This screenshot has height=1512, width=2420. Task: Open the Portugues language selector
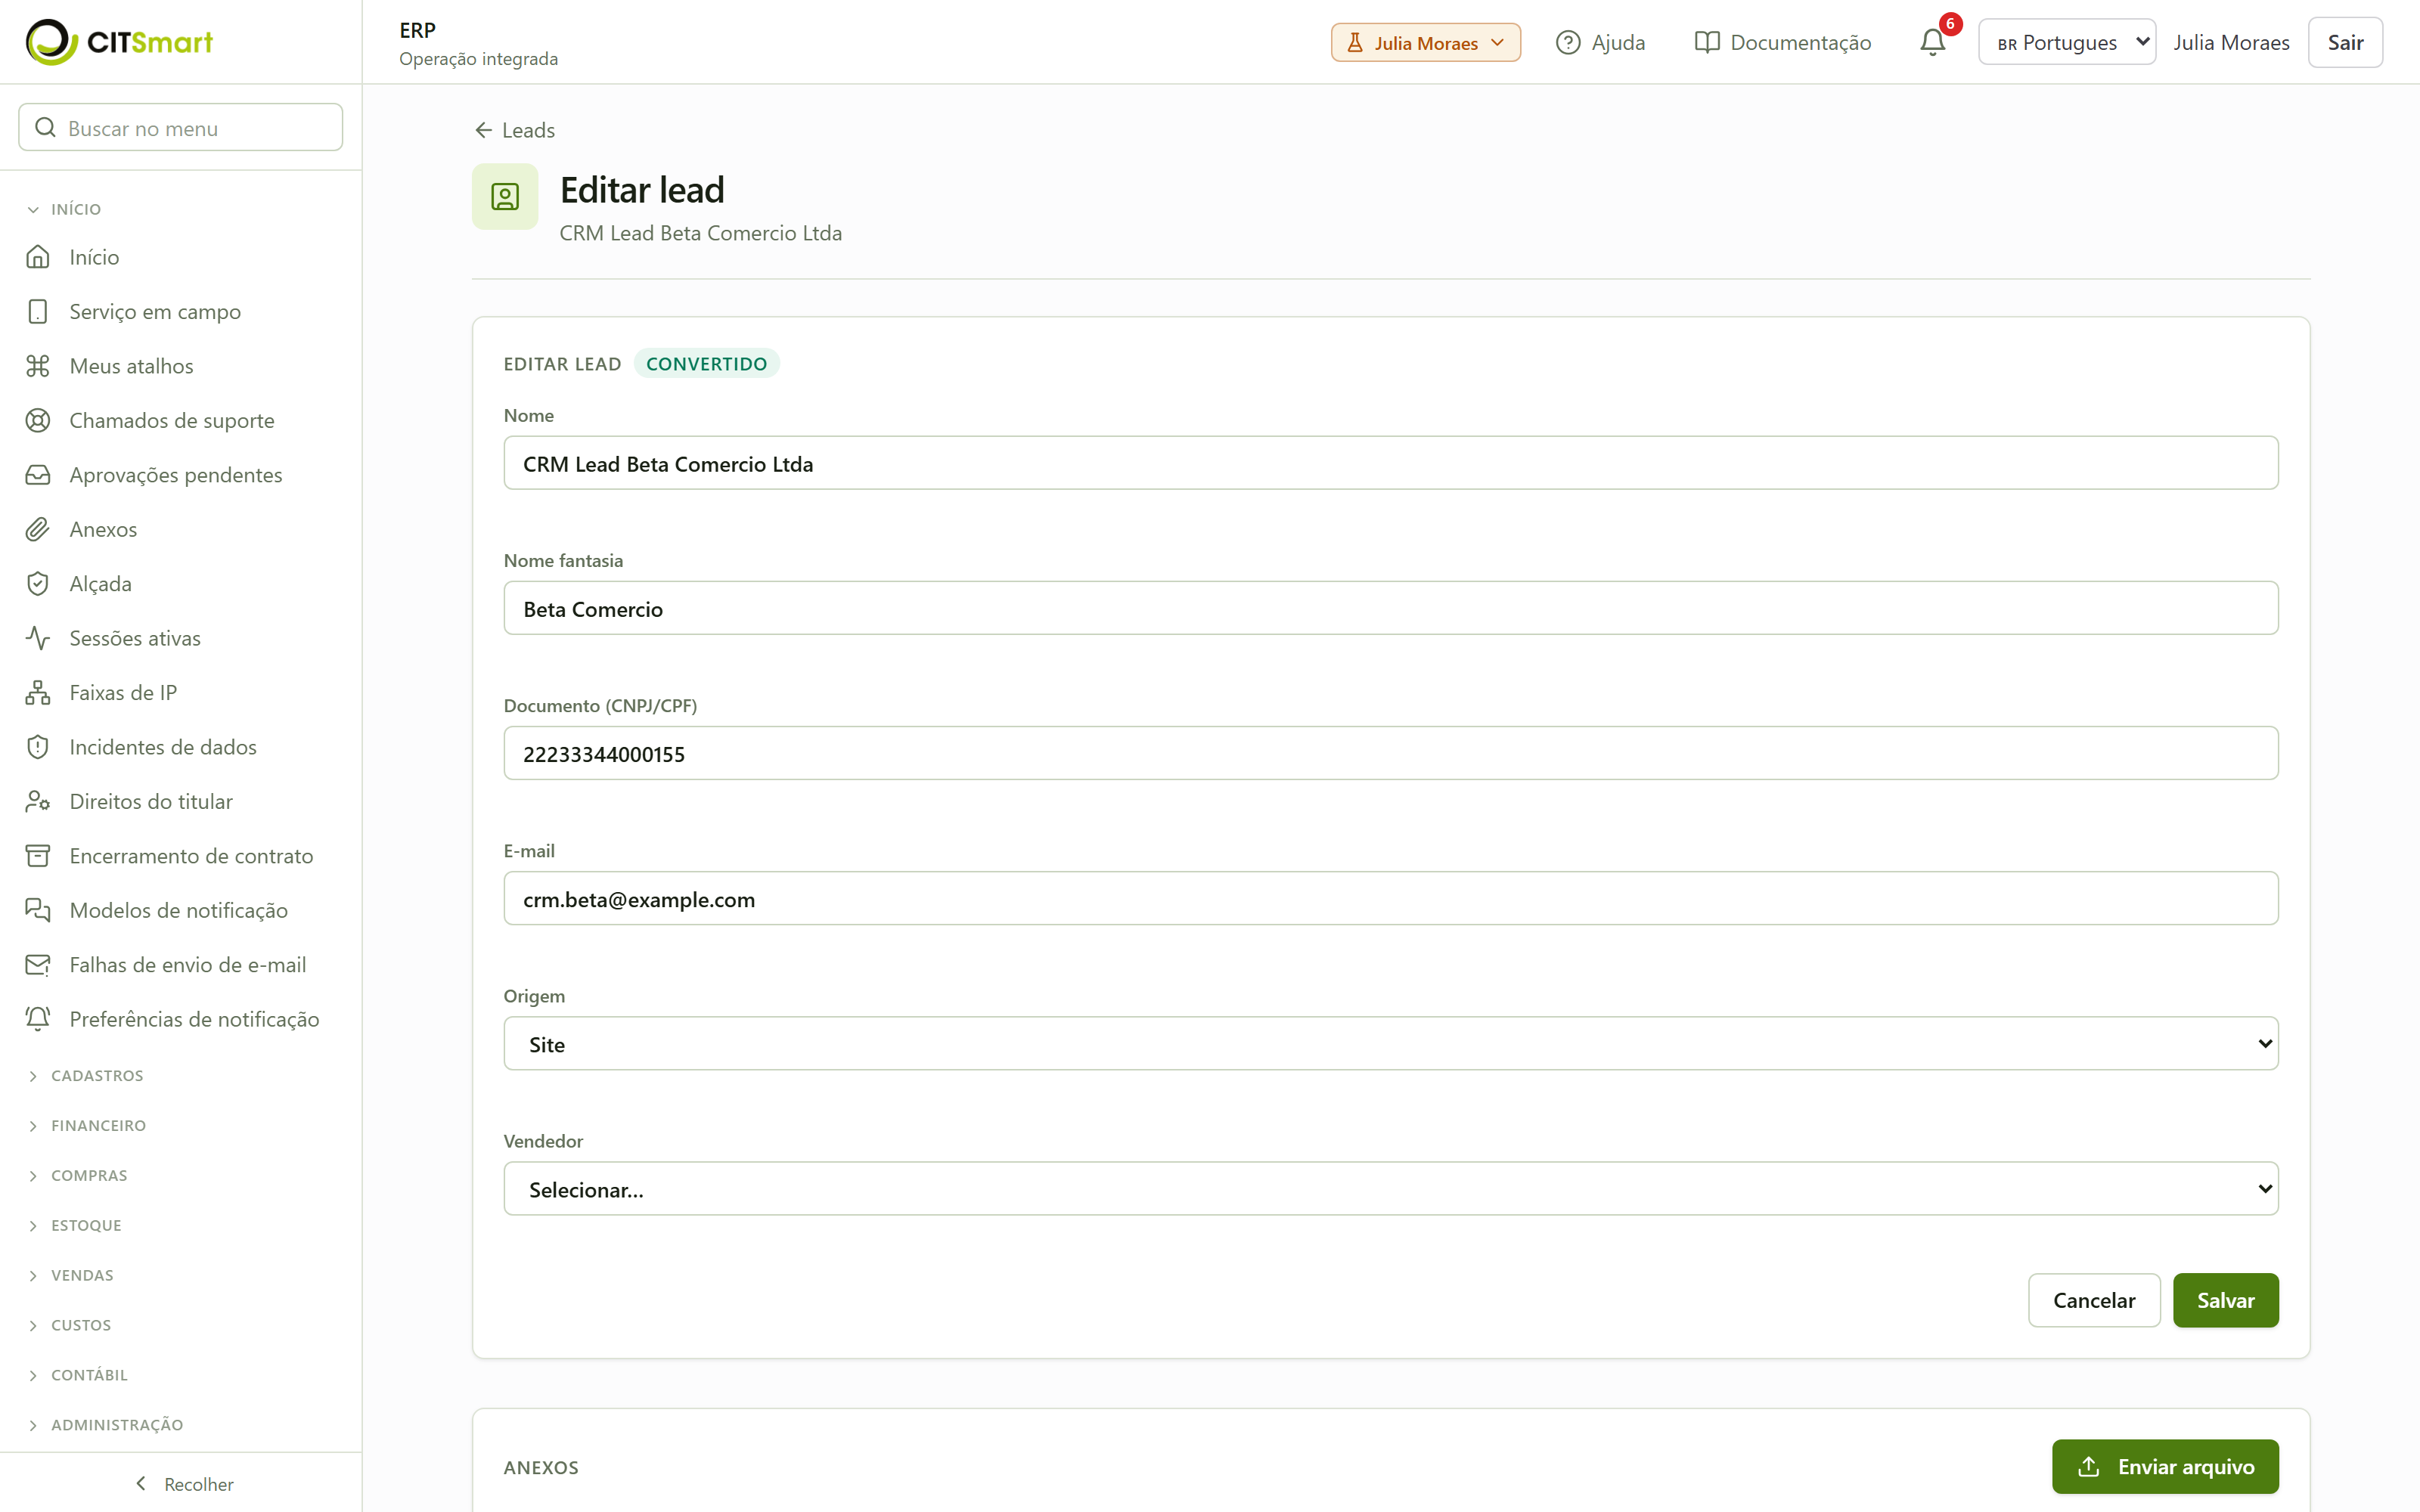[2066, 42]
